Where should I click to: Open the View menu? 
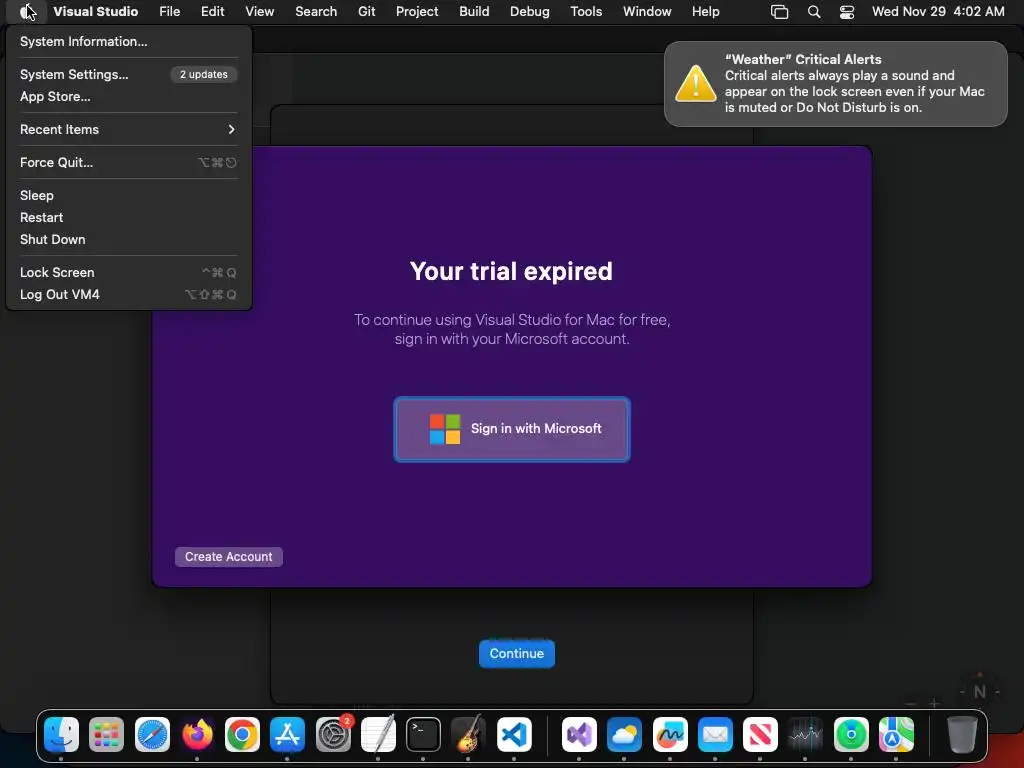point(259,11)
